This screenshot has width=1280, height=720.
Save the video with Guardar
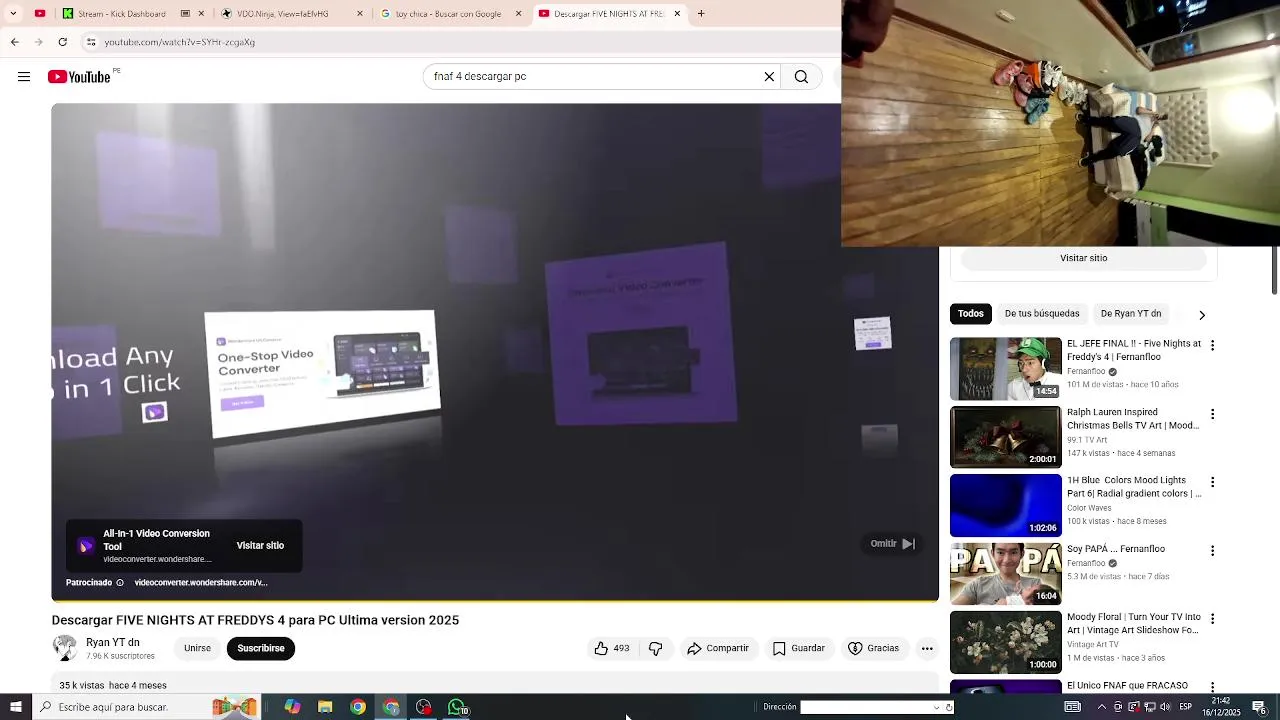(798, 648)
